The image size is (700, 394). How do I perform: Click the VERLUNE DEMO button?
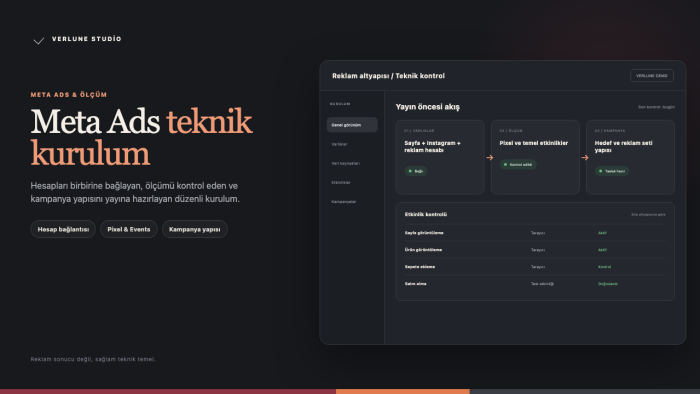652,76
